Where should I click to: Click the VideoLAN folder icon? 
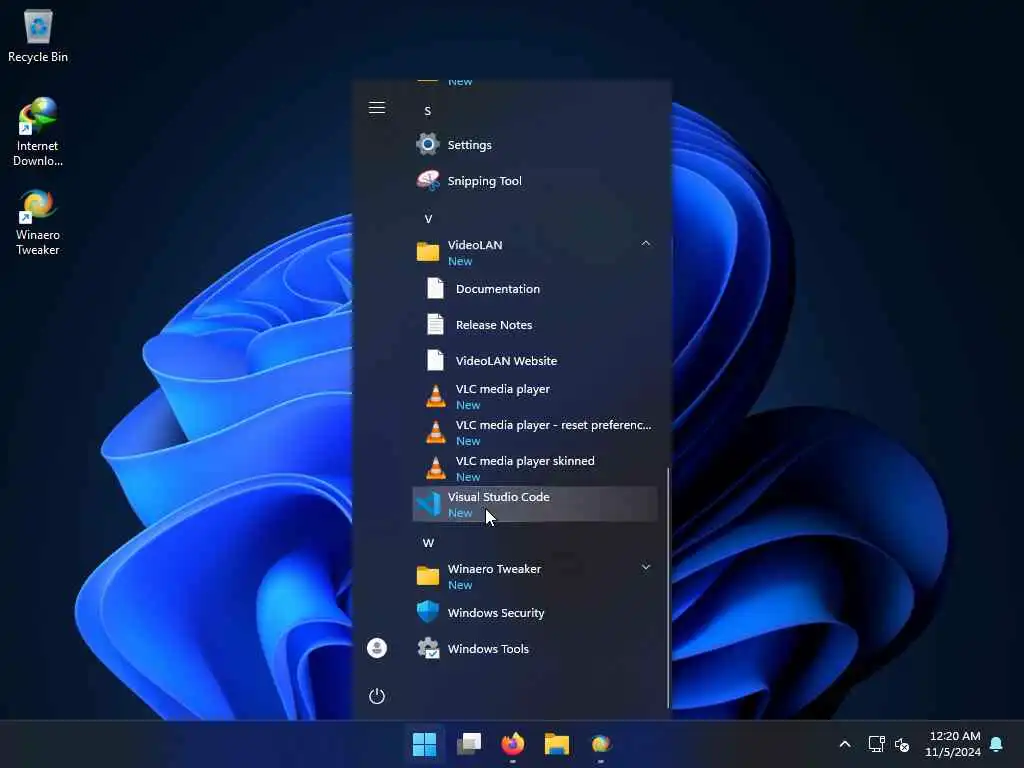pyautogui.click(x=428, y=251)
